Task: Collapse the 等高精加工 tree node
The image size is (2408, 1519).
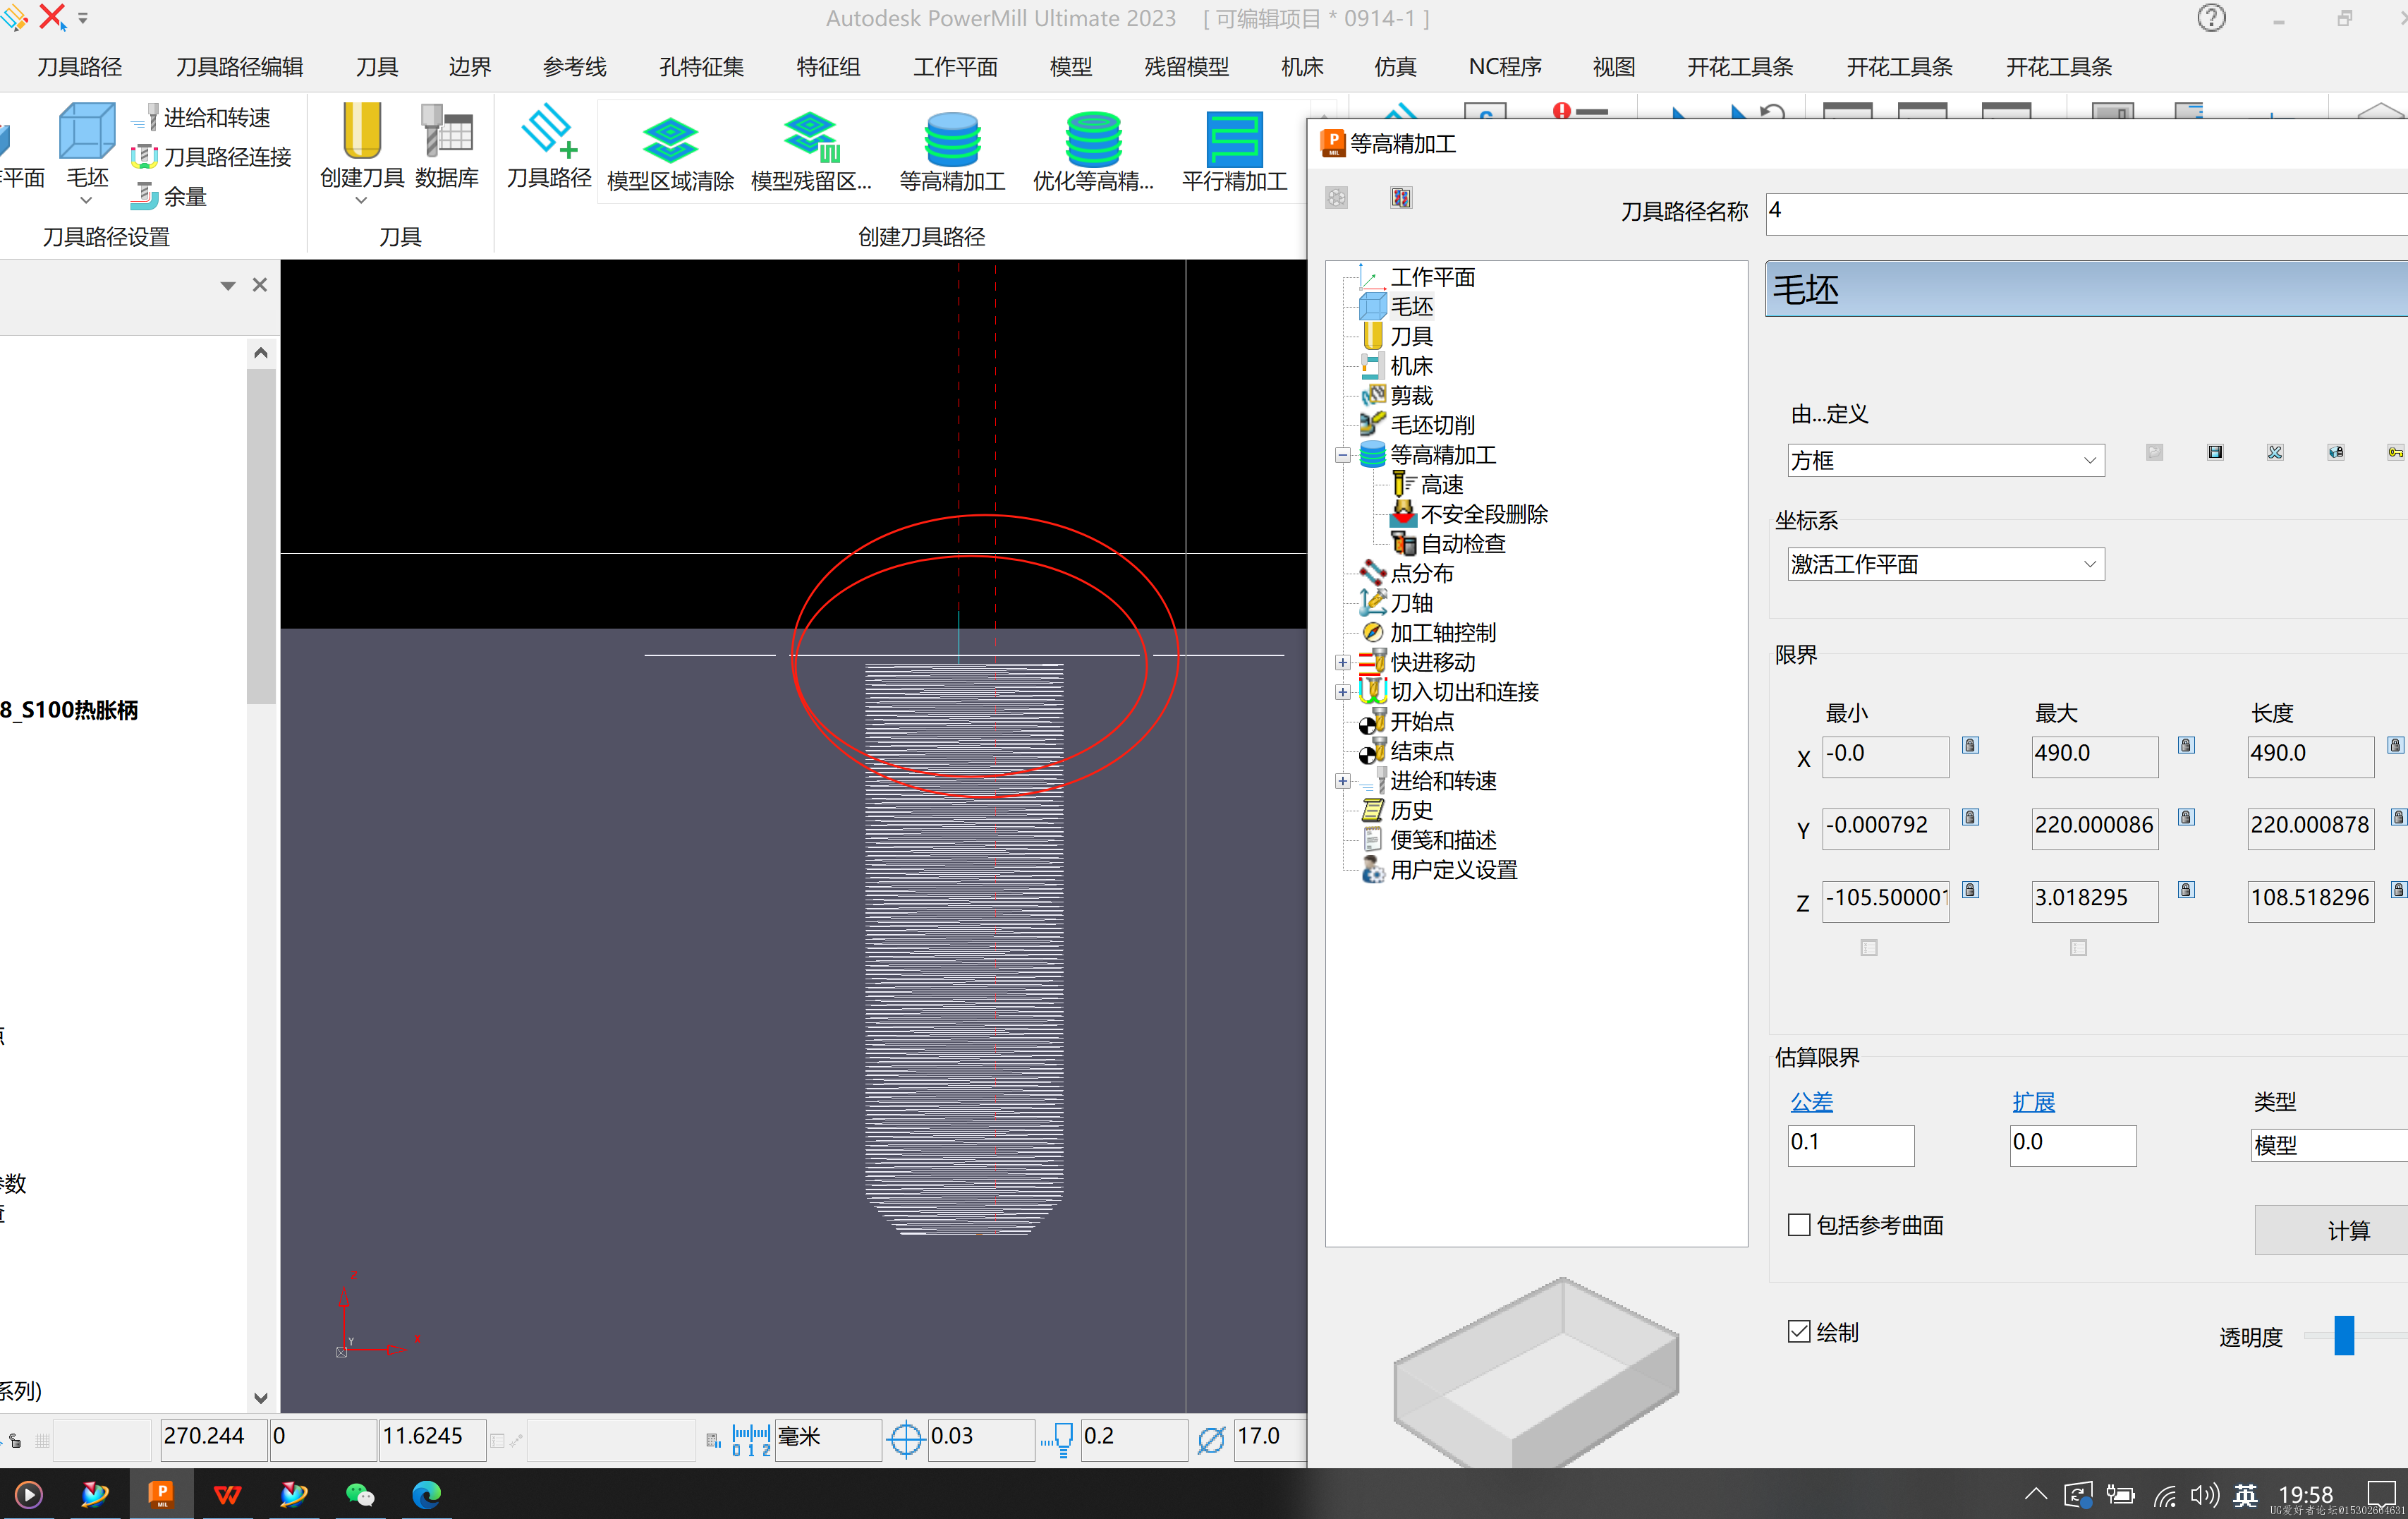Action: (1343, 456)
